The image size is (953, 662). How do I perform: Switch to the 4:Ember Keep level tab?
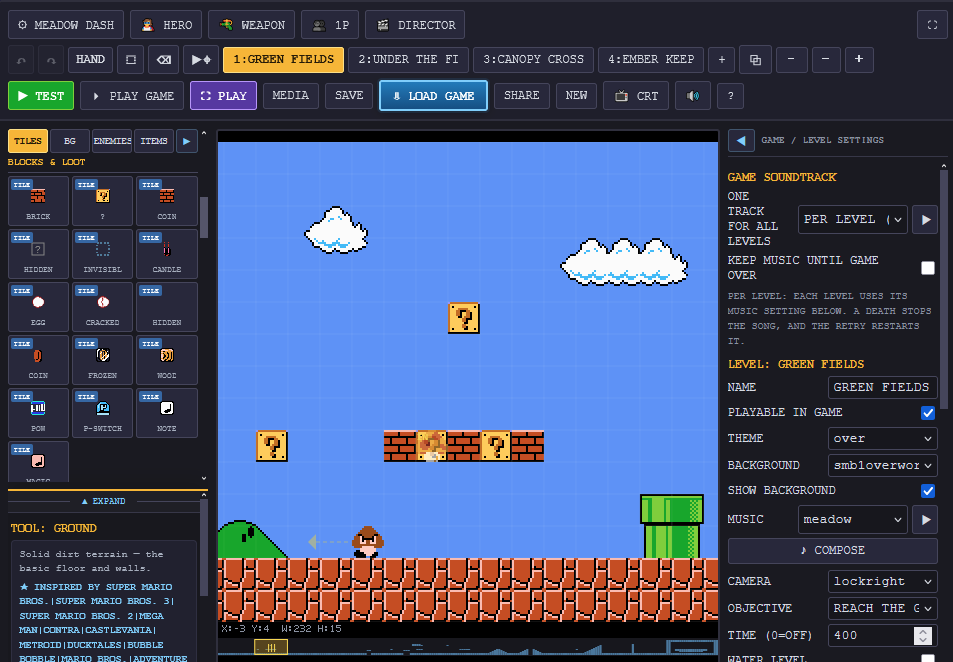pyautogui.click(x=651, y=60)
